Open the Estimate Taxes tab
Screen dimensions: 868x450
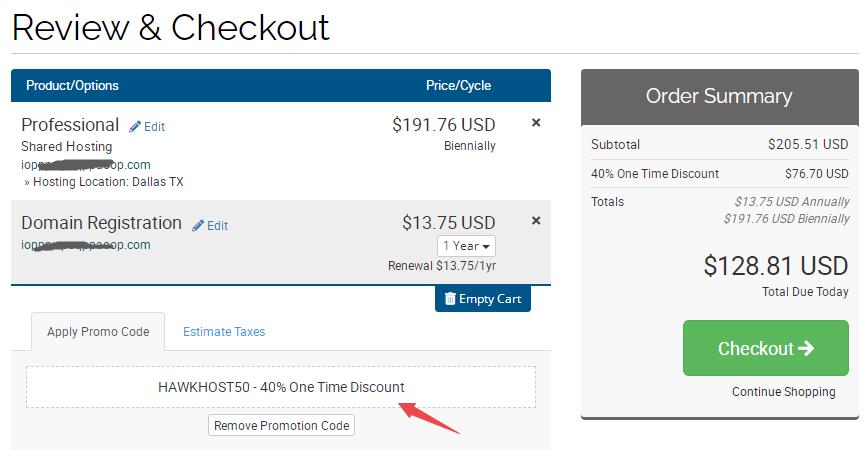pos(224,331)
